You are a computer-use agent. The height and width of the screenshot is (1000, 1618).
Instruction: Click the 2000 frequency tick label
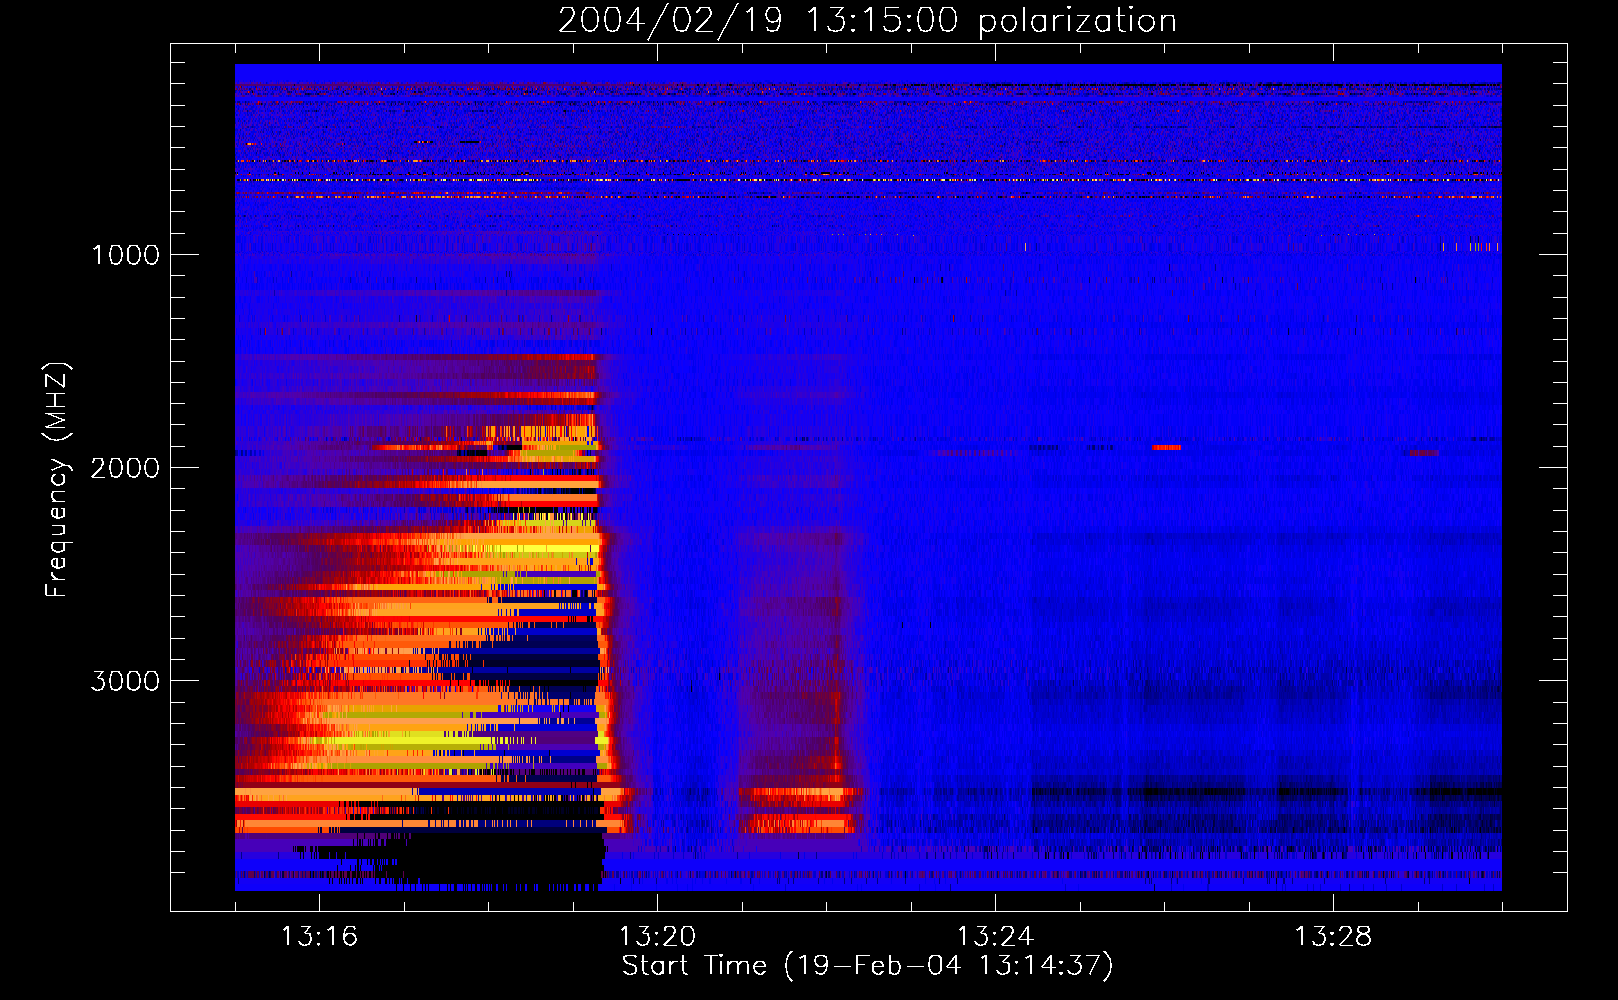(x=125, y=468)
